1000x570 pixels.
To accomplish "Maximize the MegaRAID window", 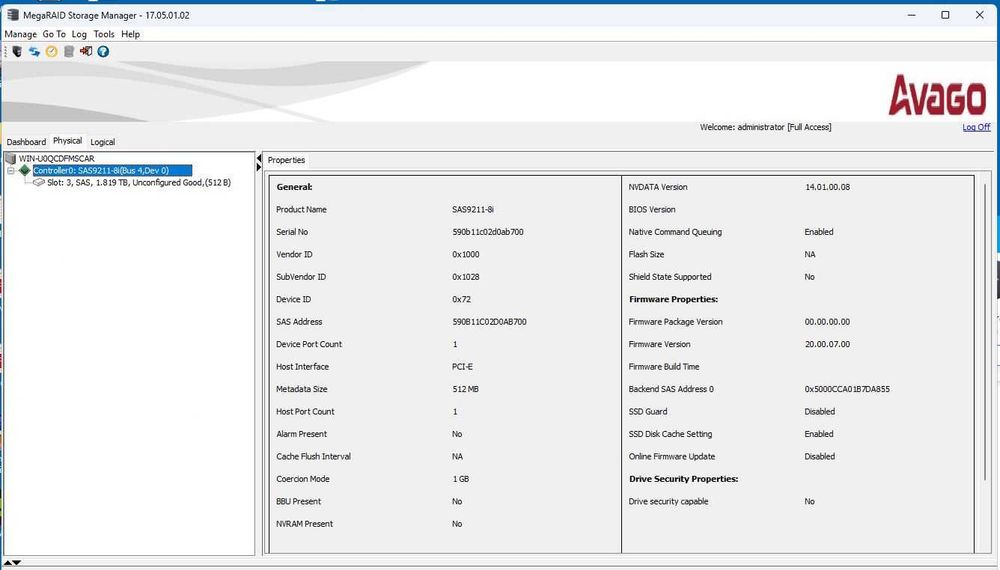I will click(x=945, y=15).
